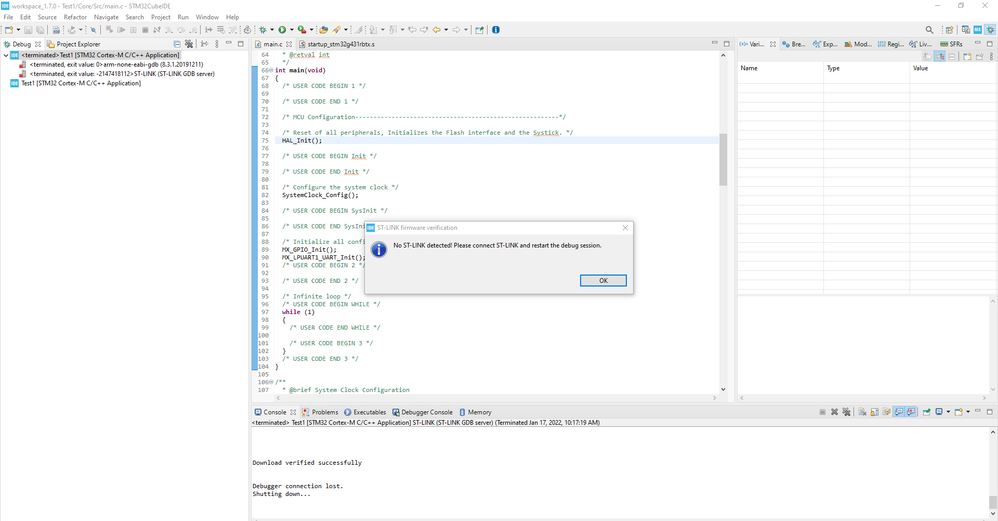
Task: Toggle Word Wrap in Console
Action: point(887,412)
